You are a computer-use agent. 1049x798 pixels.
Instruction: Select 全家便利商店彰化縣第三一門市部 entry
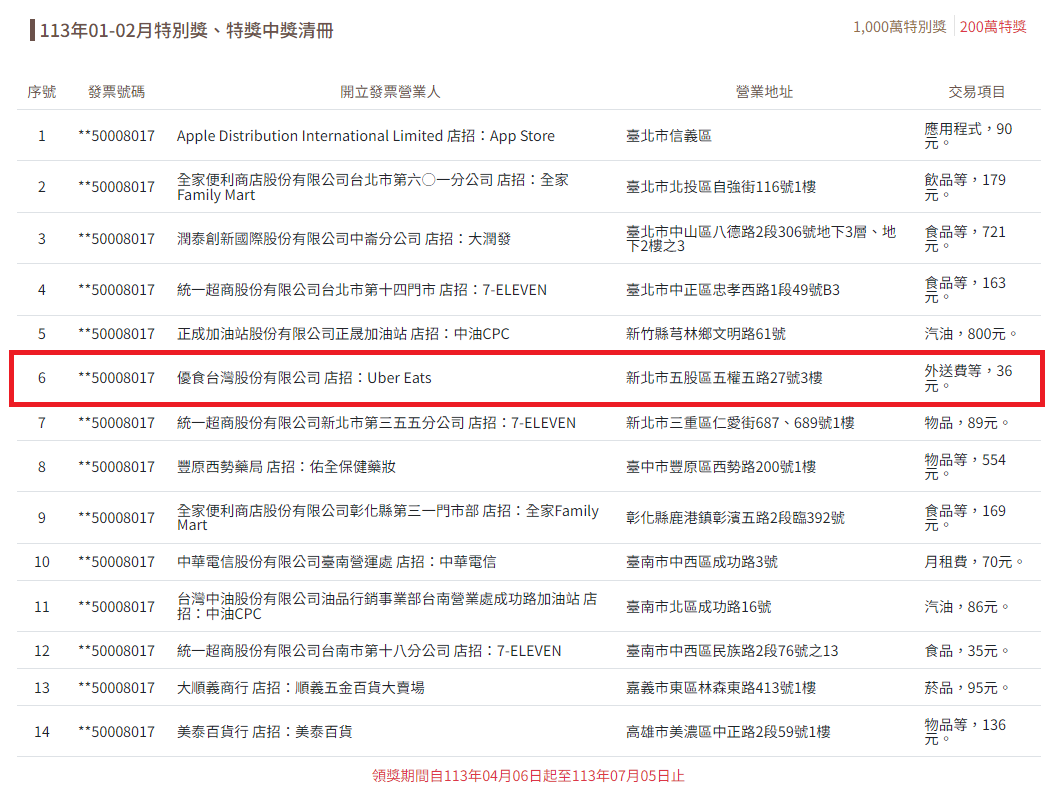coord(387,518)
